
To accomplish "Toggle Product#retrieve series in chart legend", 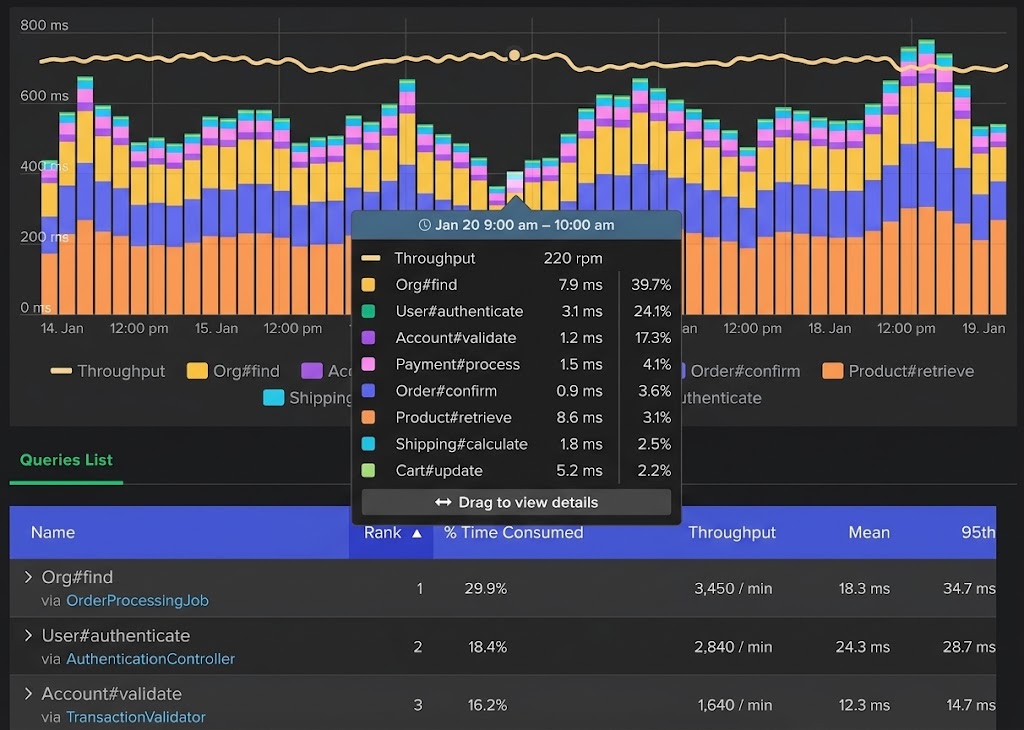I will (899, 371).
